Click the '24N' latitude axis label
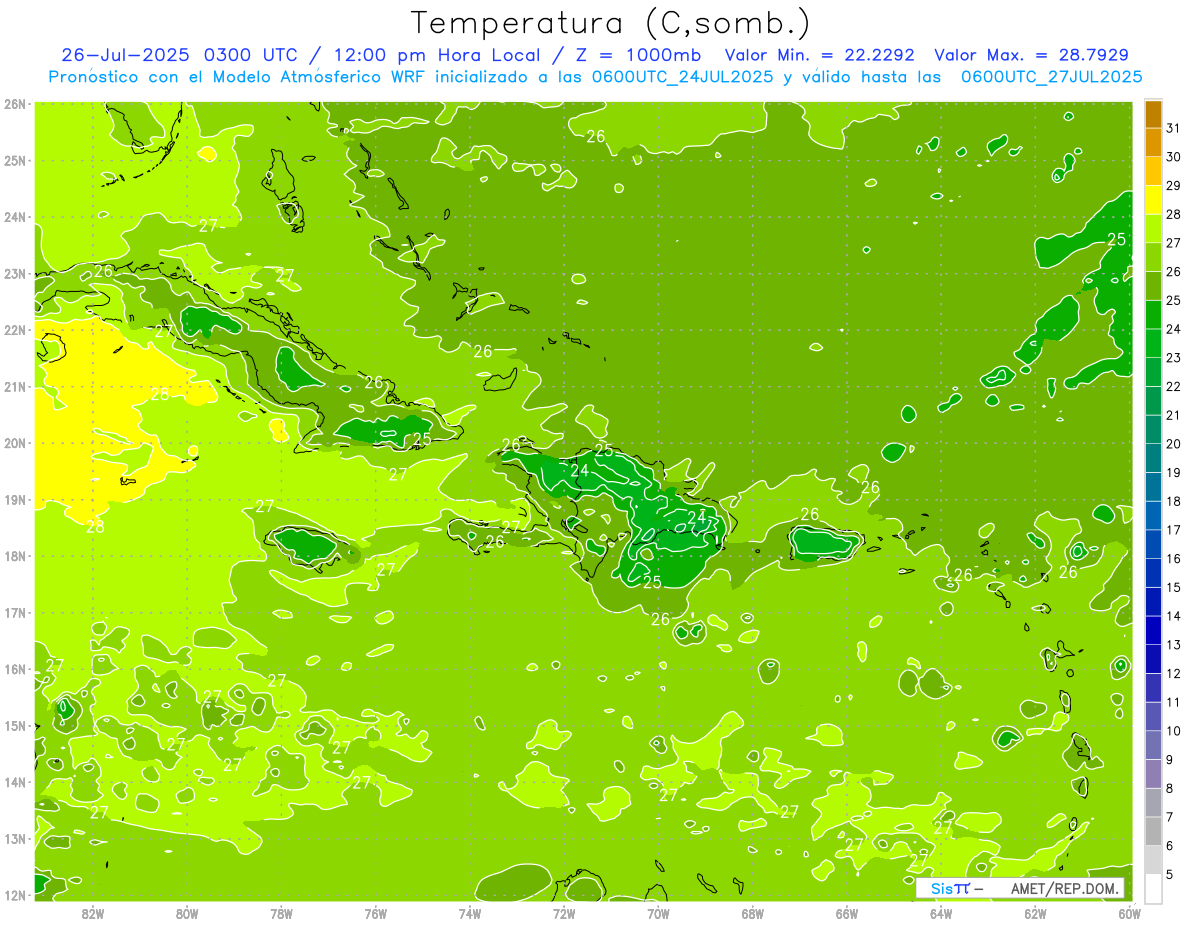This screenshot has width=1200, height=927. click(x=15, y=217)
